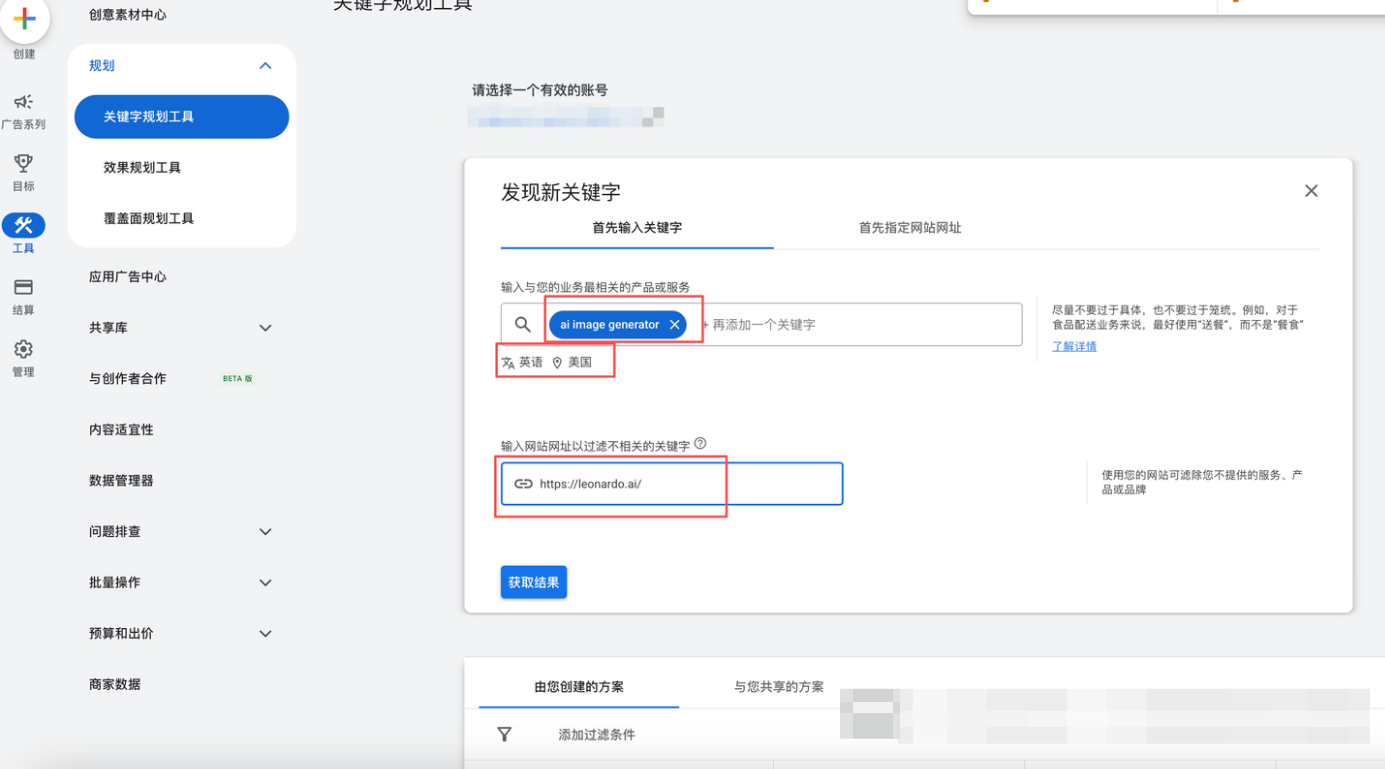This screenshot has width=1385, height=769.
Task: Open 关键字规划工具 in sidebar
Action: (182, 117)
